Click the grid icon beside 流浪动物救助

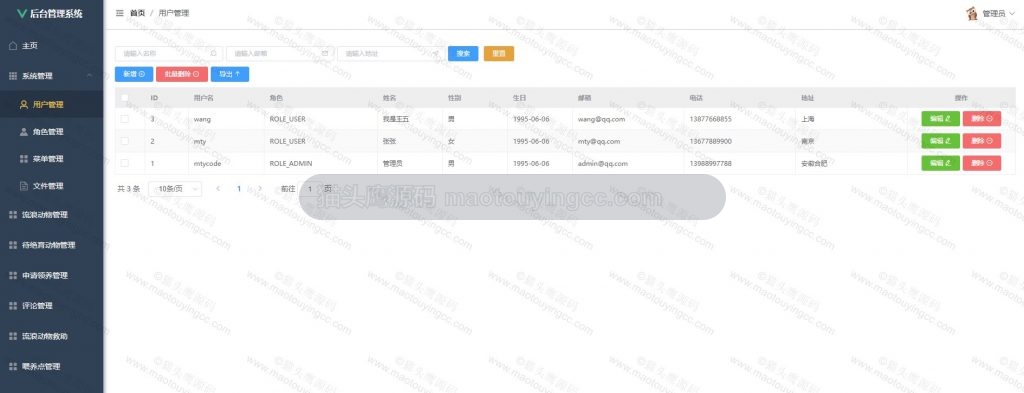coord(13,336)
